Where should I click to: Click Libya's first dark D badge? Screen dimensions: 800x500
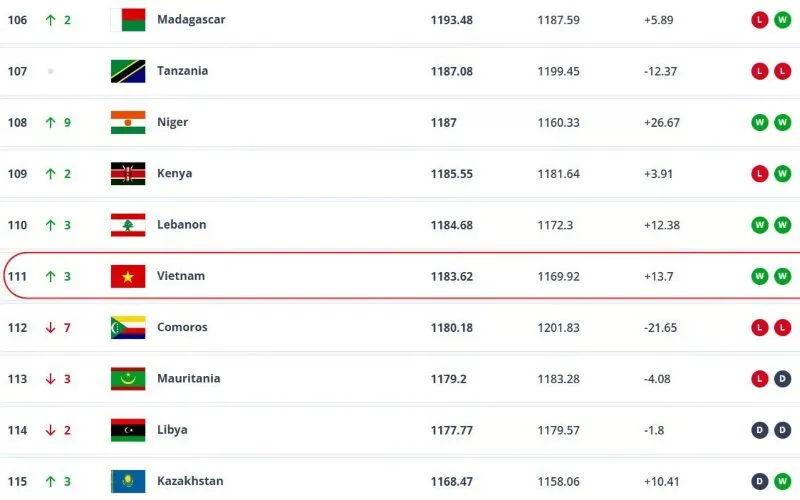coord(760,430)
